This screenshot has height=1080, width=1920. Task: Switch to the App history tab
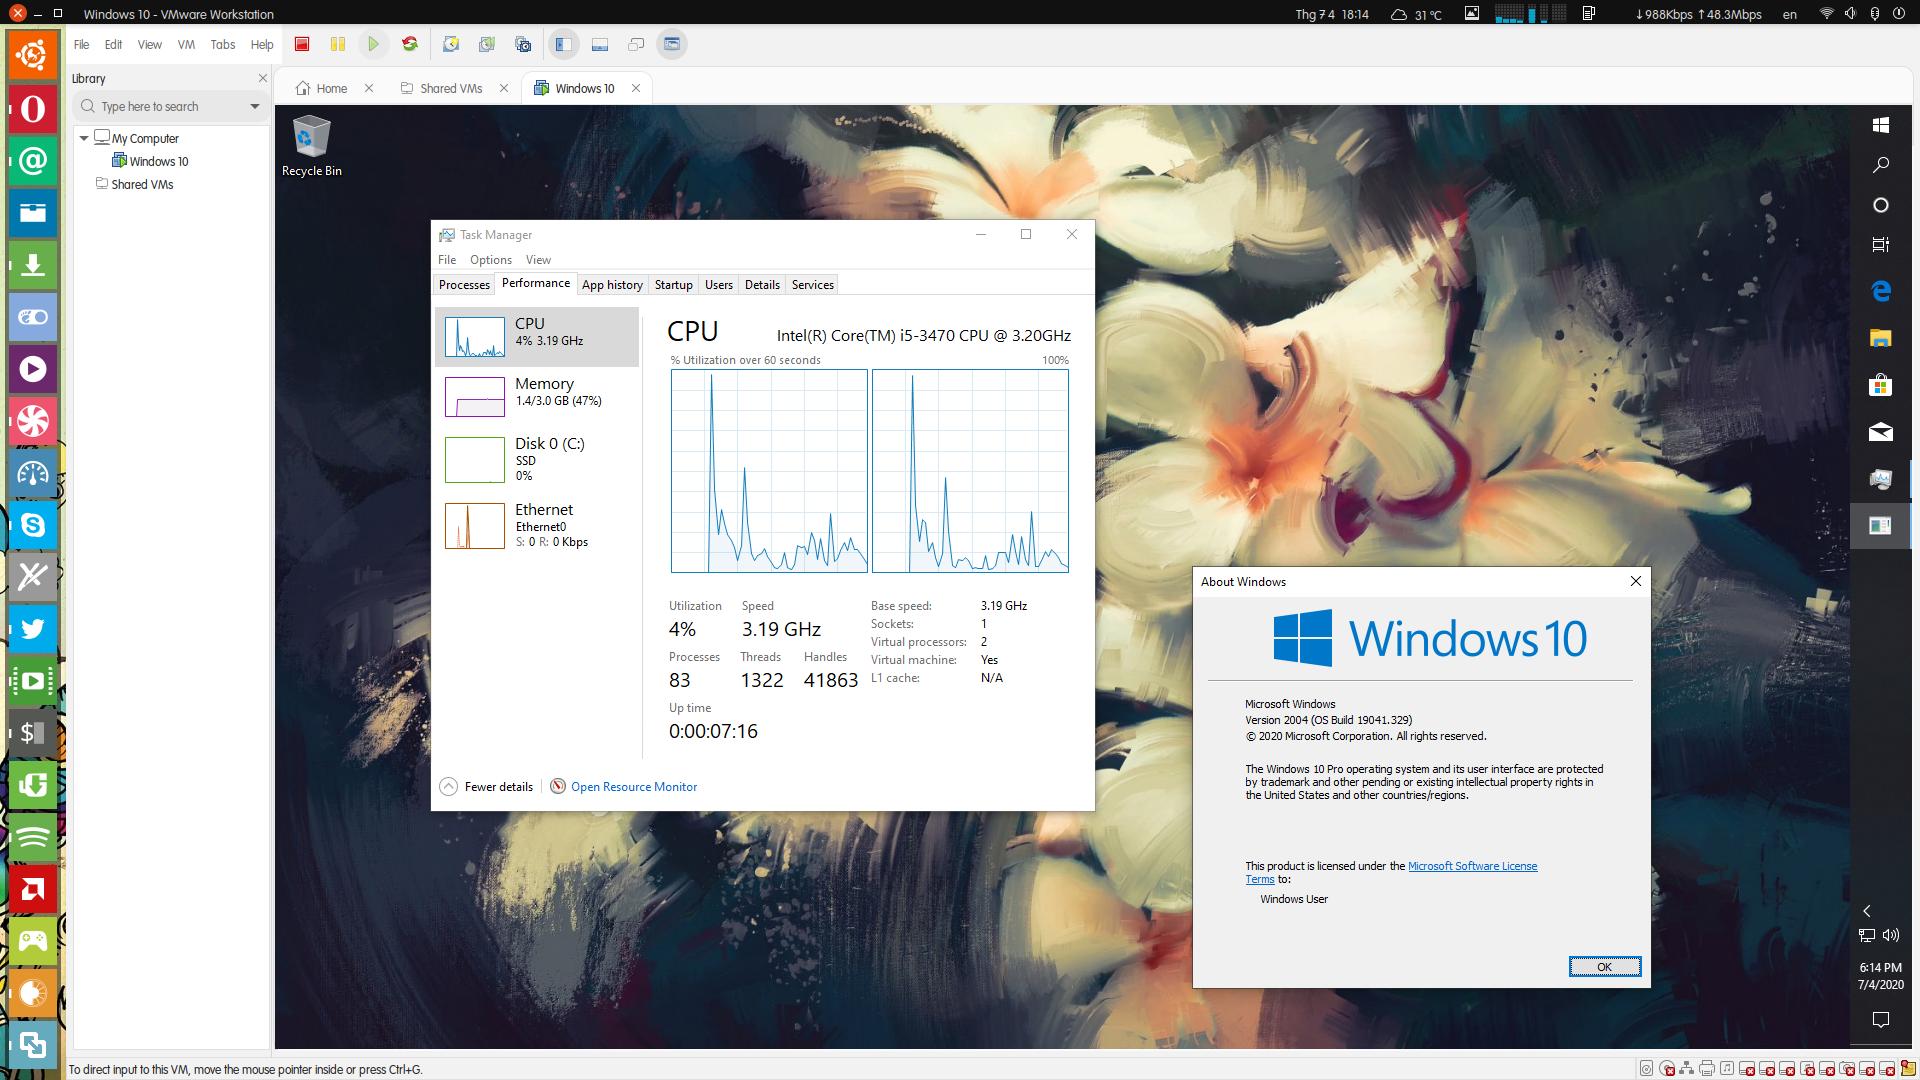click(612, 285)
